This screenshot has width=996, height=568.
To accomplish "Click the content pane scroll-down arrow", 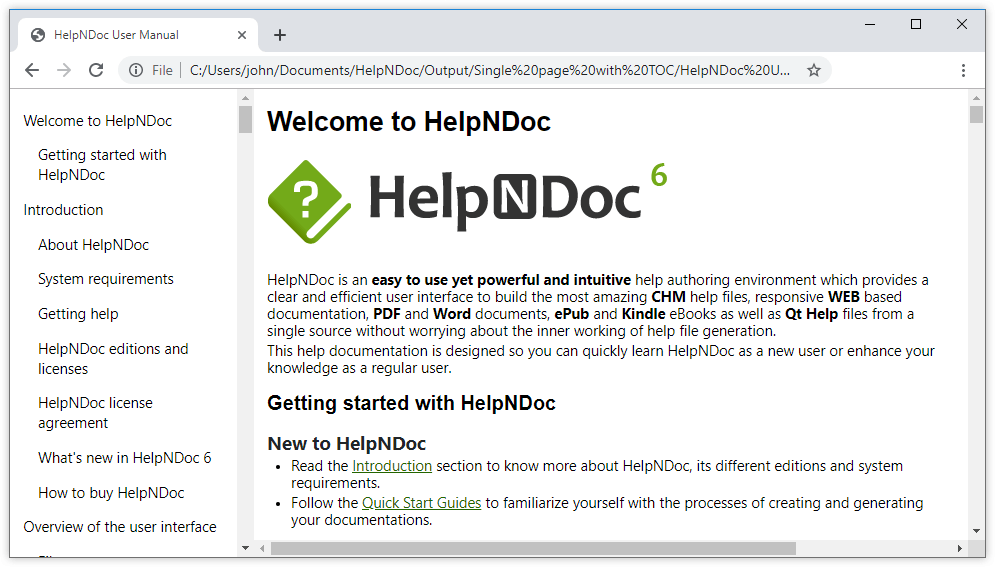I will [976, 531].
